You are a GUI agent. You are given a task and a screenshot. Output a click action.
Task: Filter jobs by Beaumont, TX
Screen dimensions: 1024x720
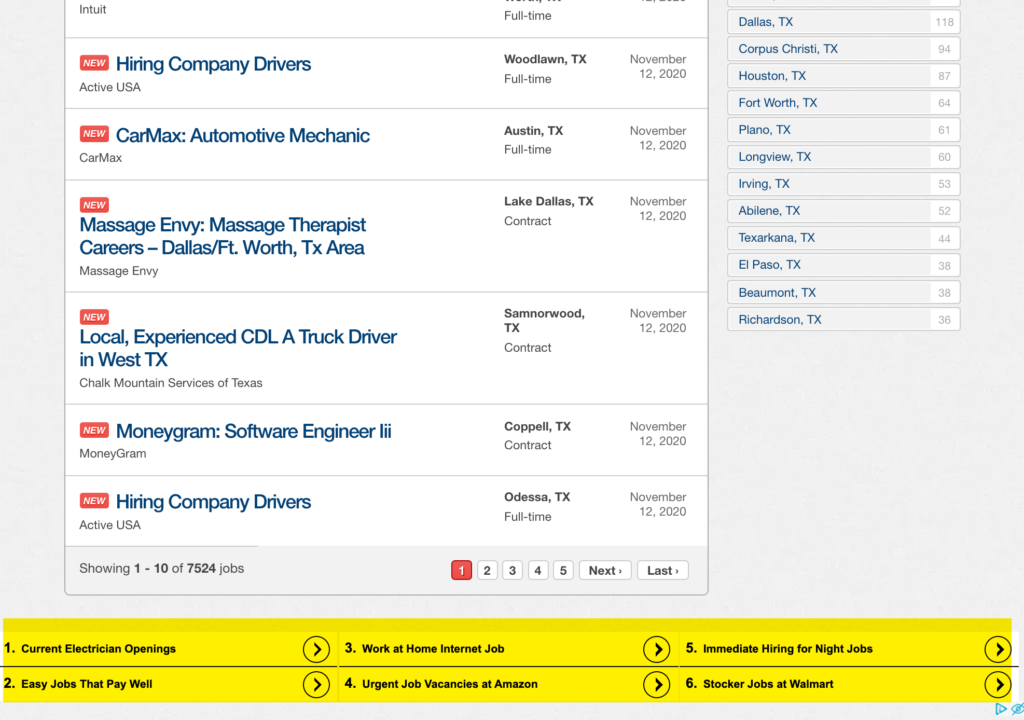click(843, 293)
